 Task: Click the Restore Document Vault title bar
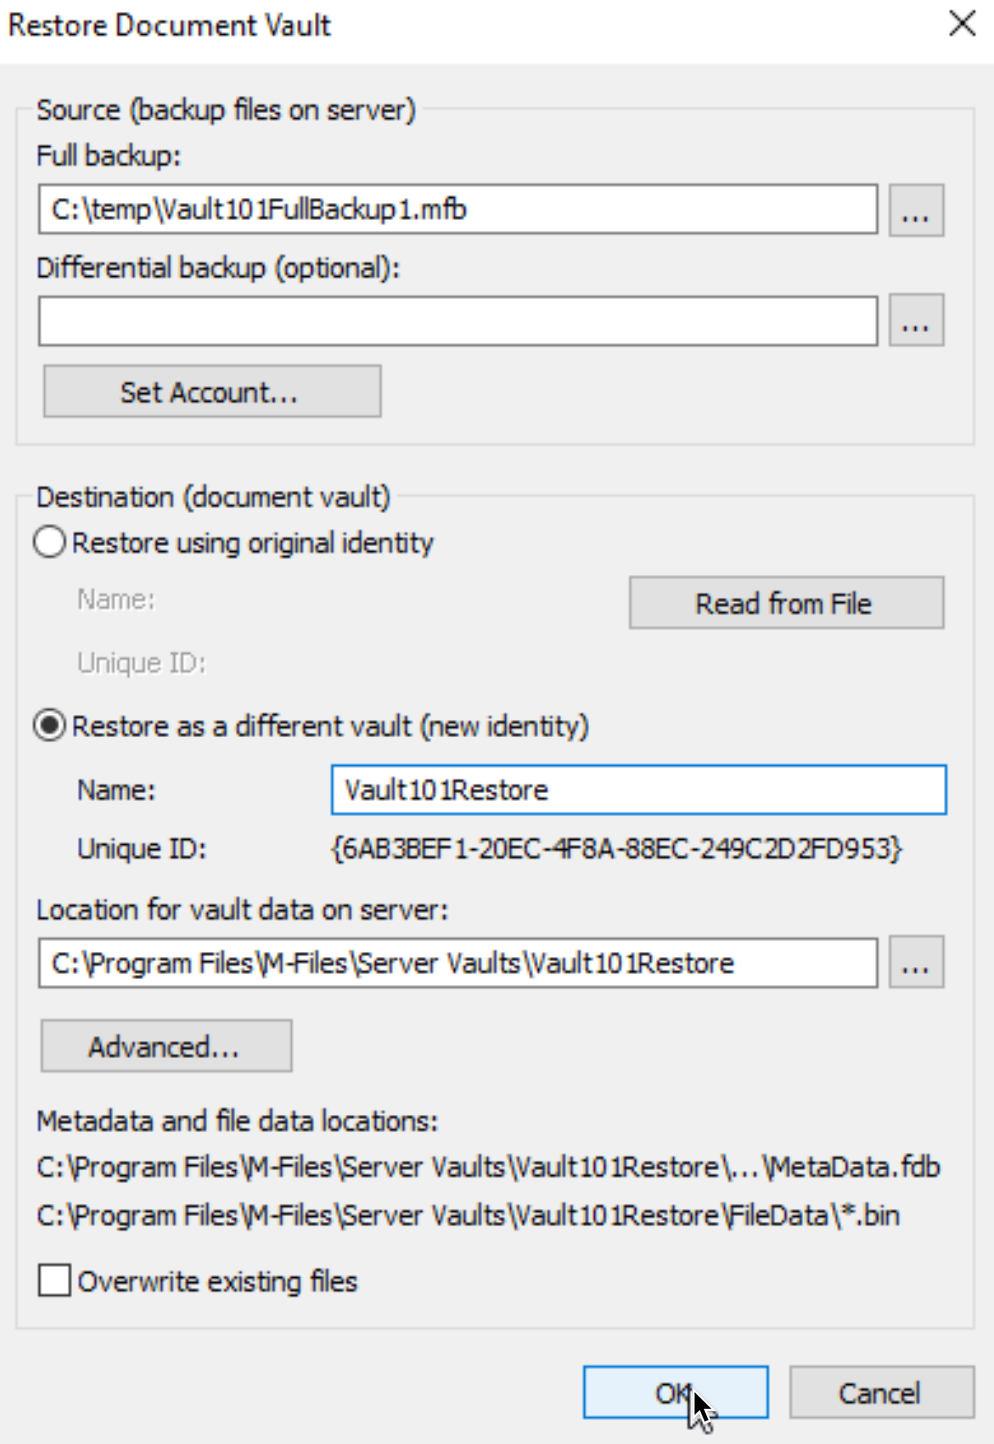(x=470, y=24)
